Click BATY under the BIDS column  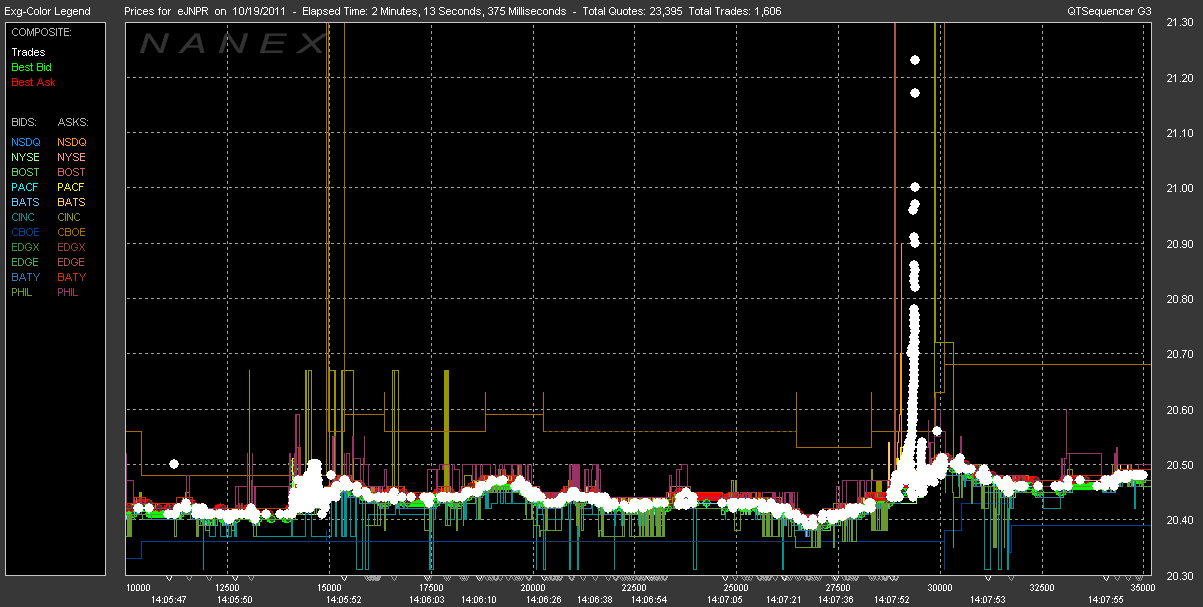(25, 277)
